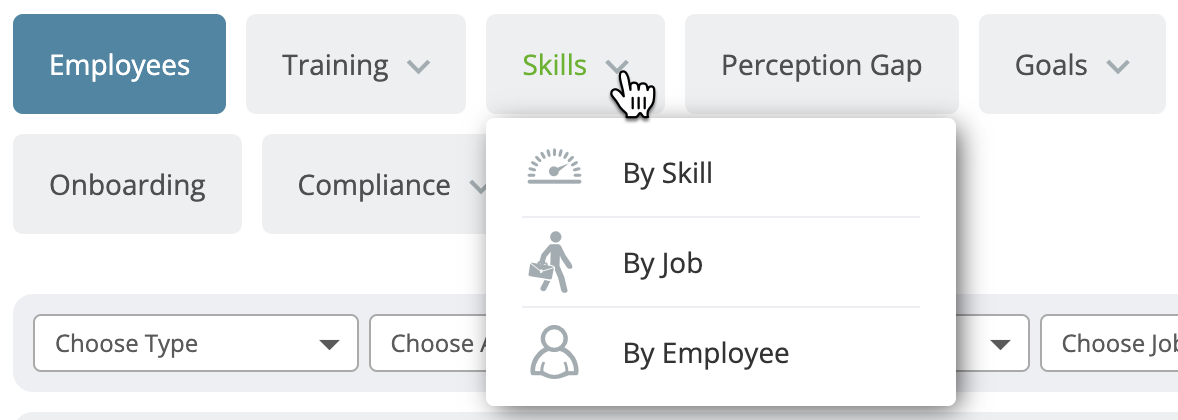Viewport: 1178px width, 420px height.
Task: Expand the Compliance dropdown chevron
Action: (x=479, y=186)
